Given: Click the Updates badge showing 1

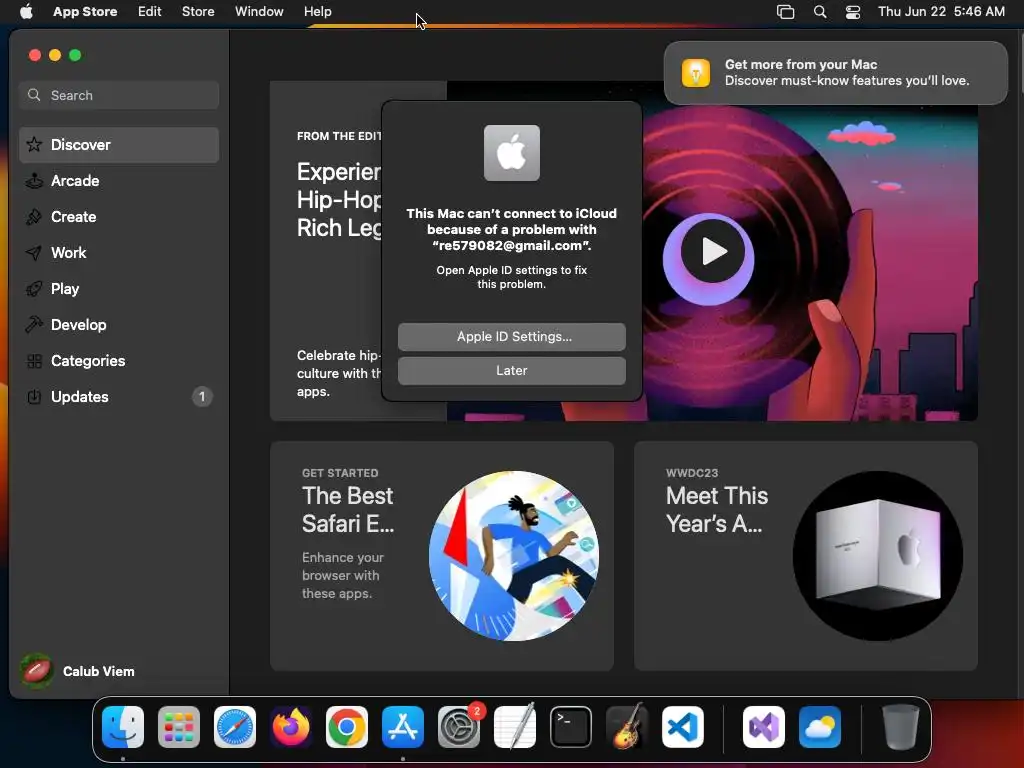Looking at the screenshot, I should coord(202,396).
